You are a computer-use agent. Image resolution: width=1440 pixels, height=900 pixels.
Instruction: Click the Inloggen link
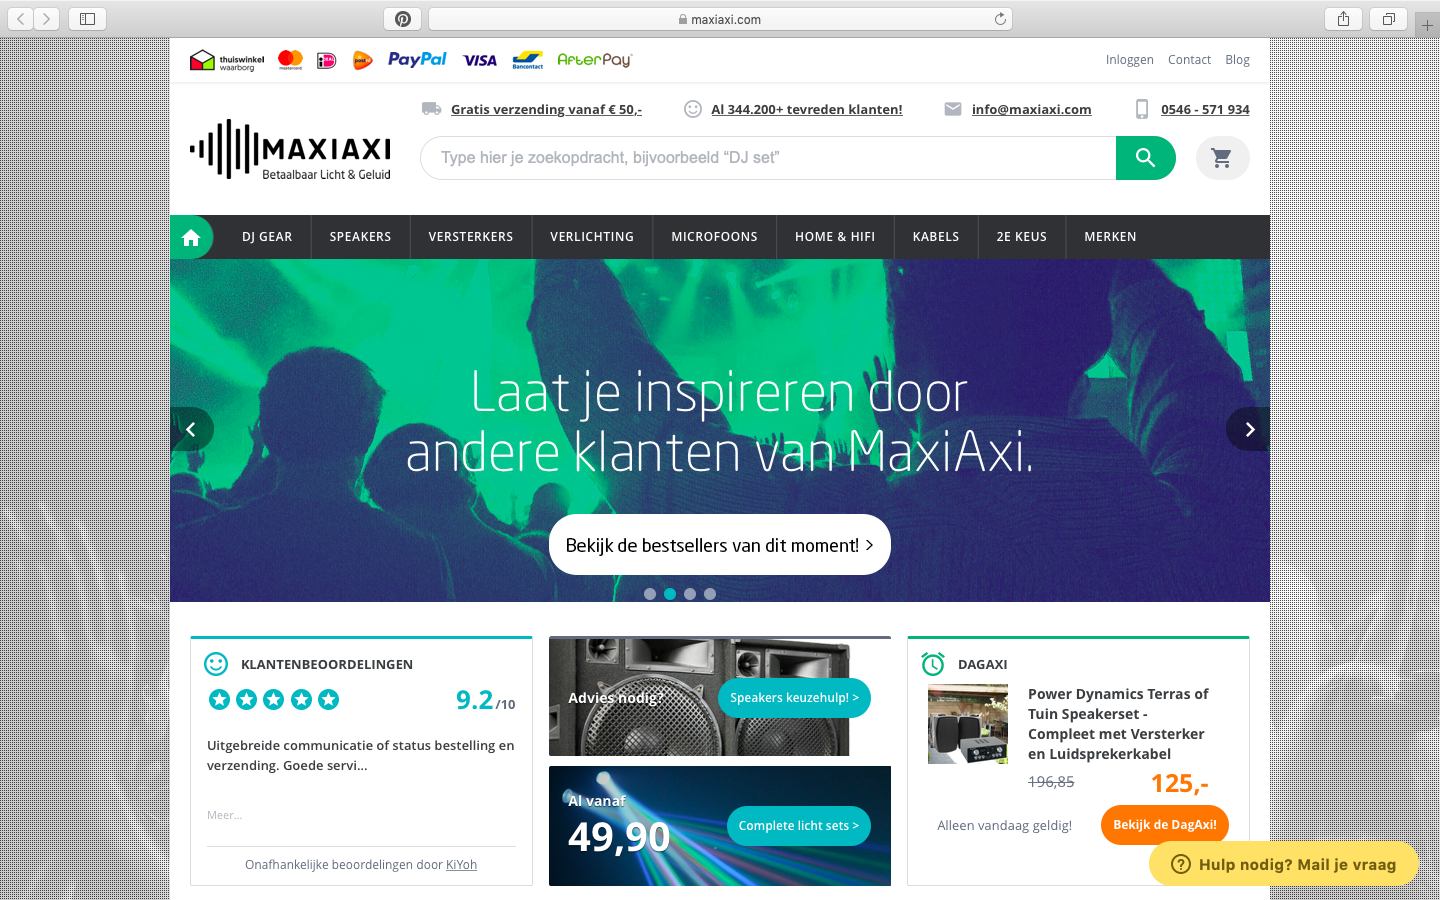coord(1130,60)
